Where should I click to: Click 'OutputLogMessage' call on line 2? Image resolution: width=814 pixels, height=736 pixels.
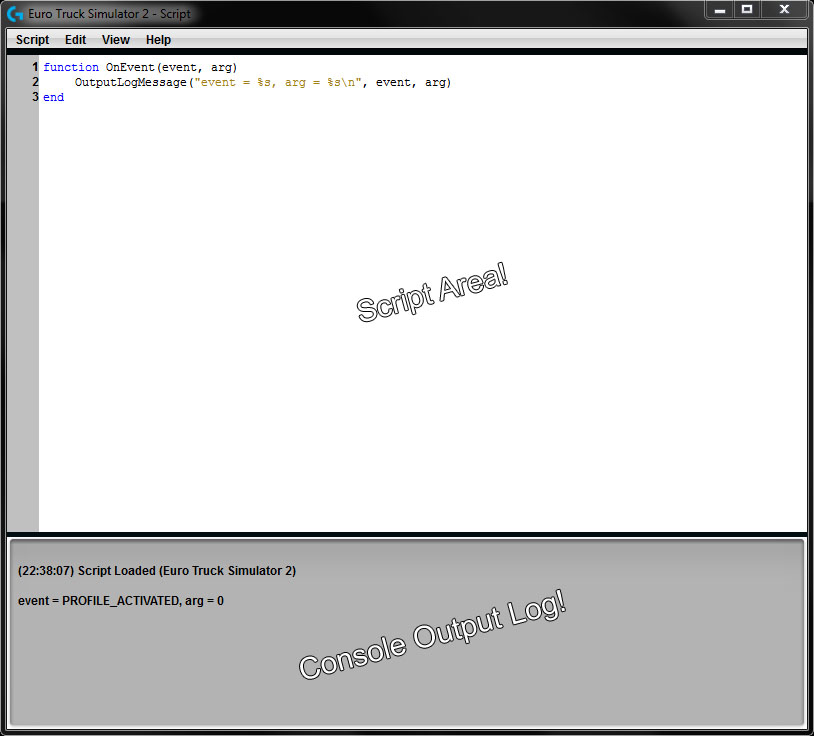[x=130, y=82]
